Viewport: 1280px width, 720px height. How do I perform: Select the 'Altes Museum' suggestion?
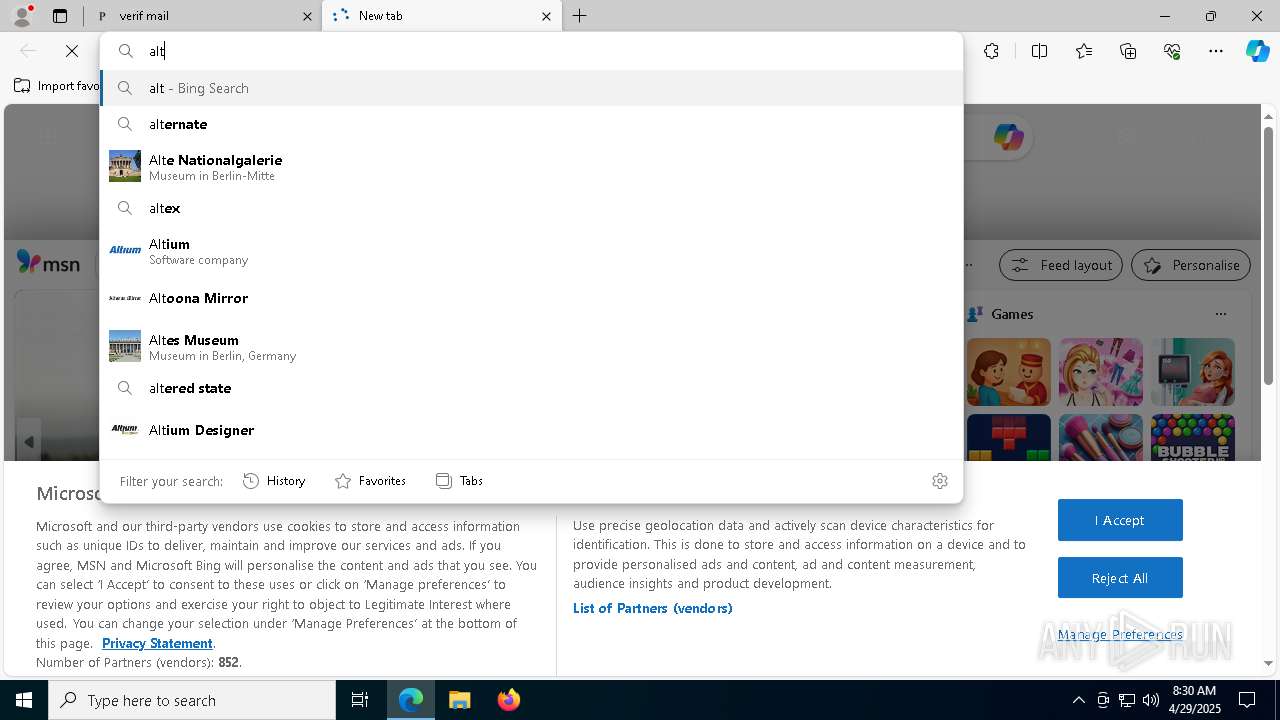click(x=532, y=347)
